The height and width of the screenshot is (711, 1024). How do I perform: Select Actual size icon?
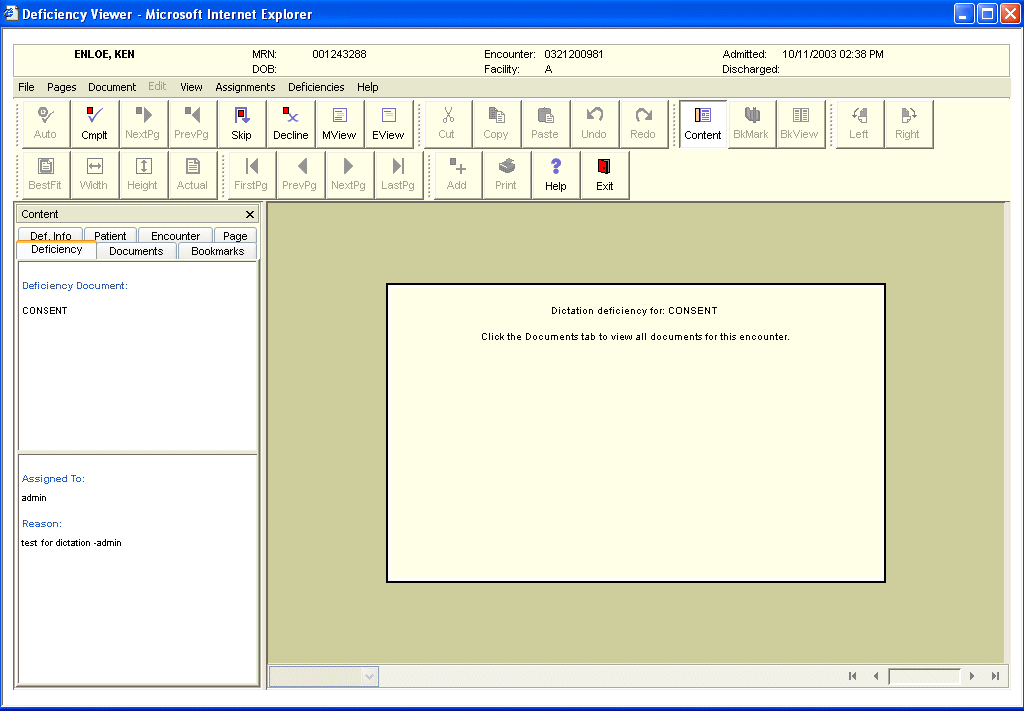coord(192,175)
